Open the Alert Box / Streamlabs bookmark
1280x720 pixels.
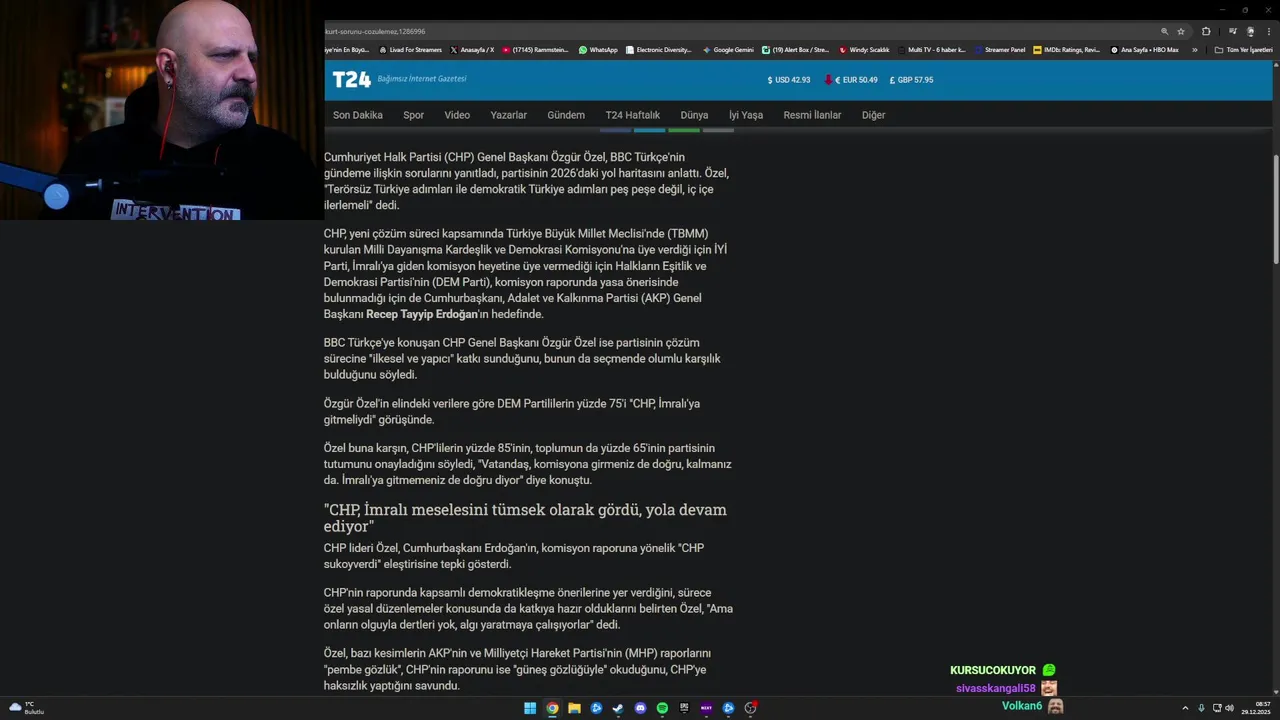point(795,50)
